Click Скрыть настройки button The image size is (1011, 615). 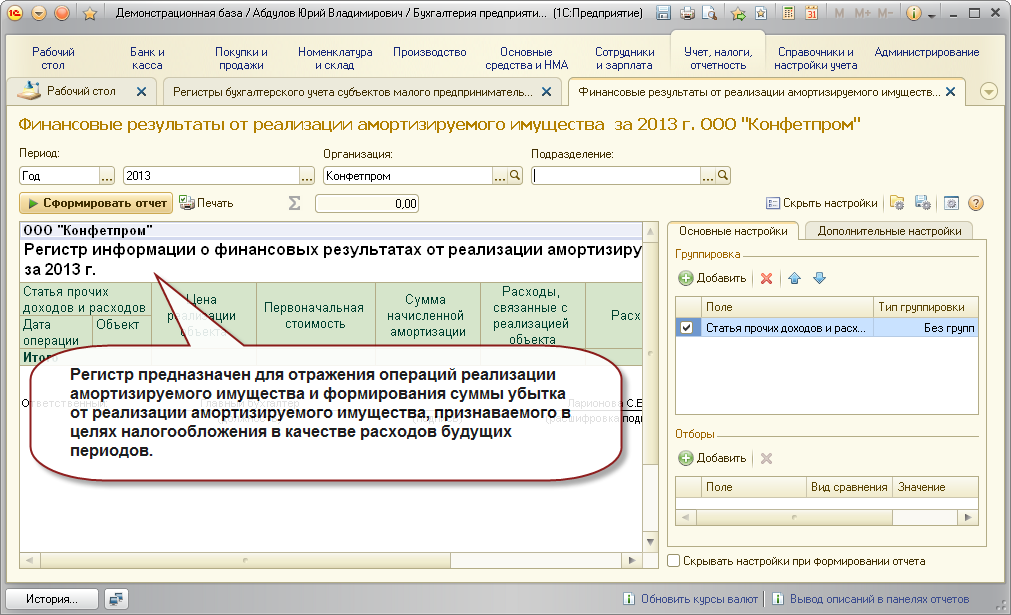[821, 203]
